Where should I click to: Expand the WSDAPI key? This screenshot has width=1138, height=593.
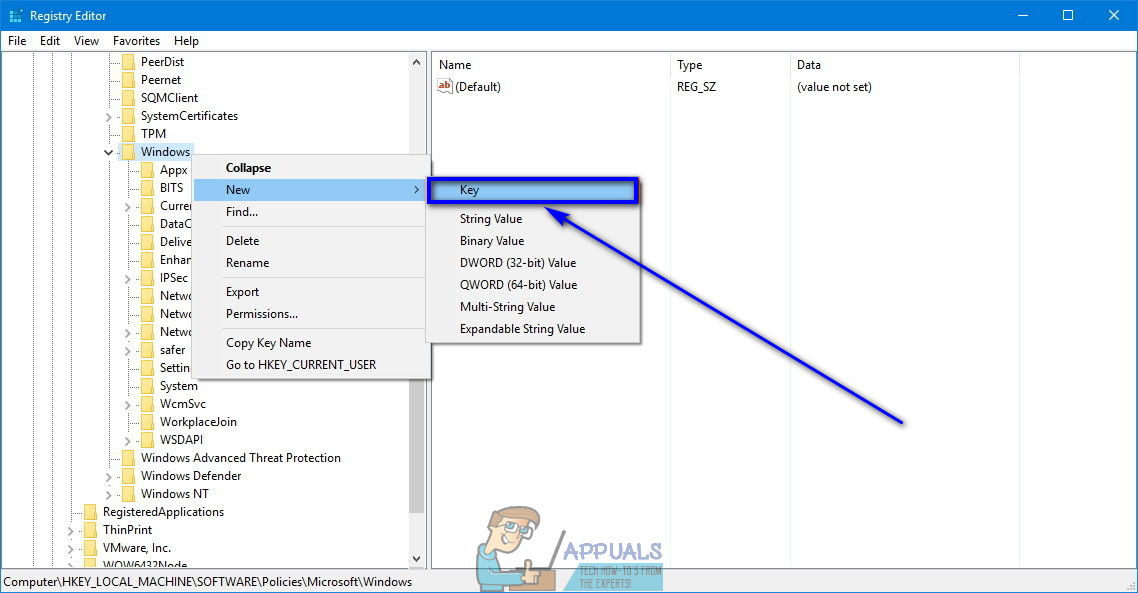pos(128,441)
